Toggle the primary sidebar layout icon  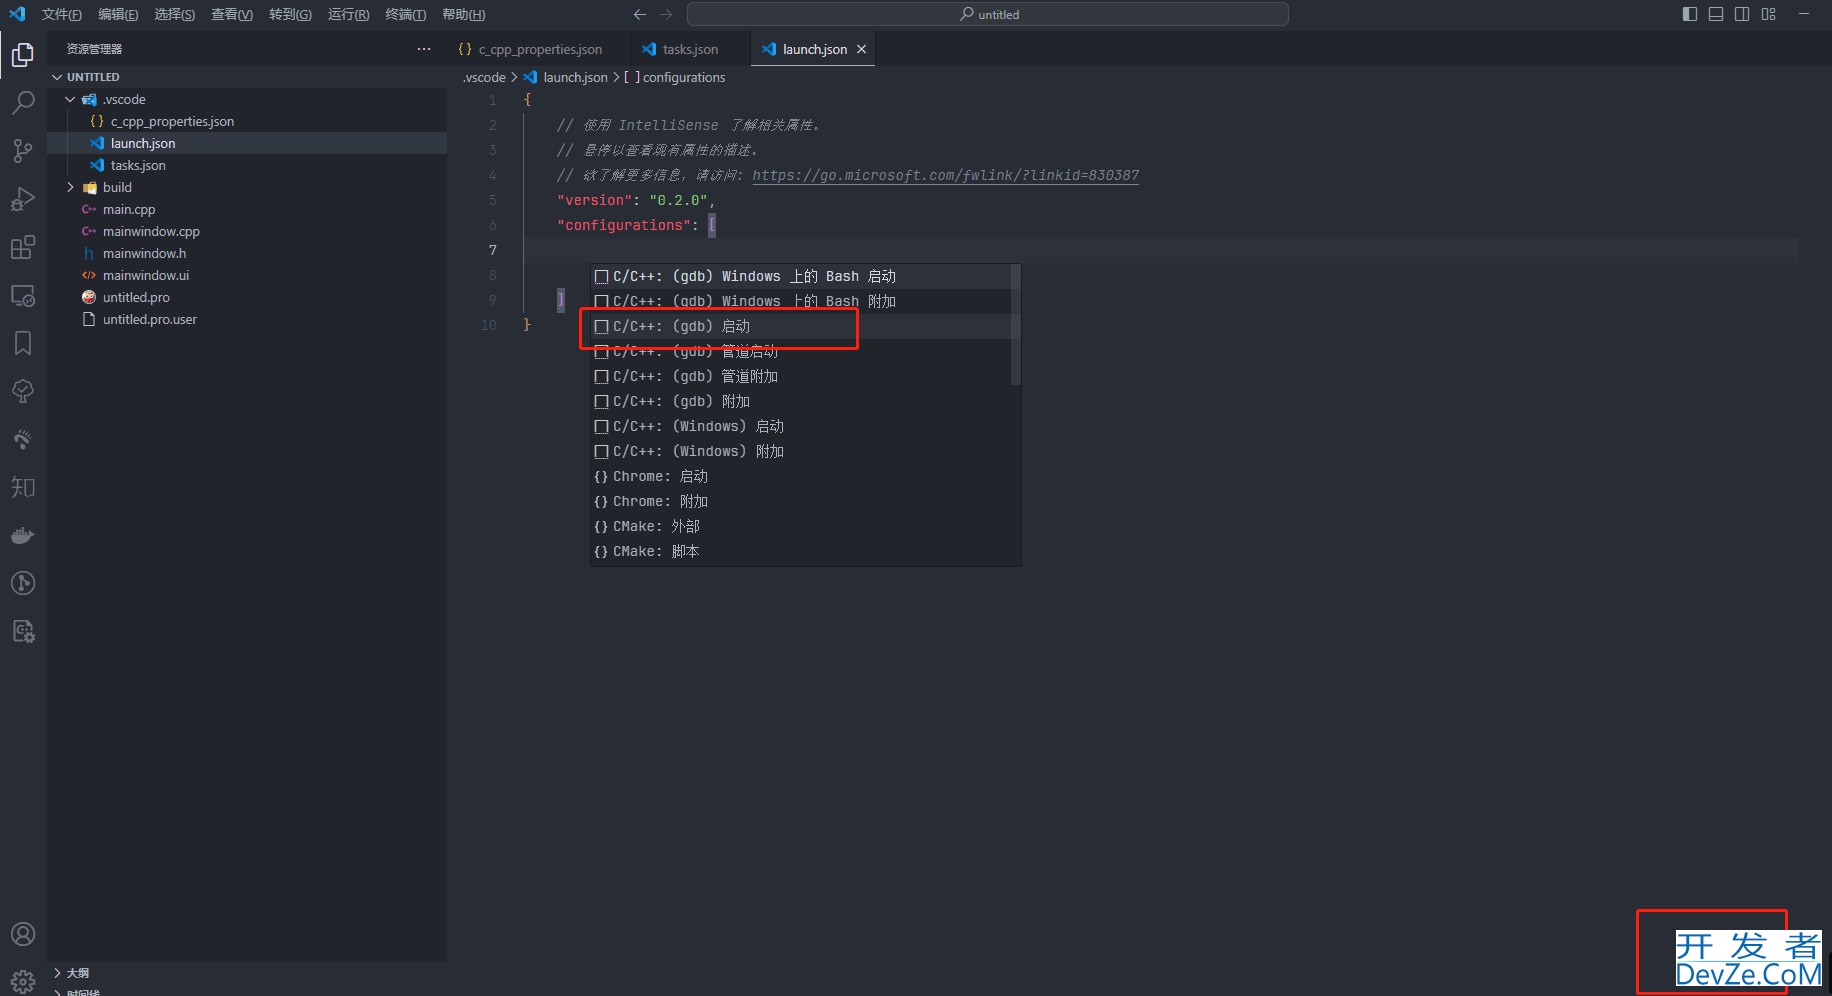(1690, 14)
